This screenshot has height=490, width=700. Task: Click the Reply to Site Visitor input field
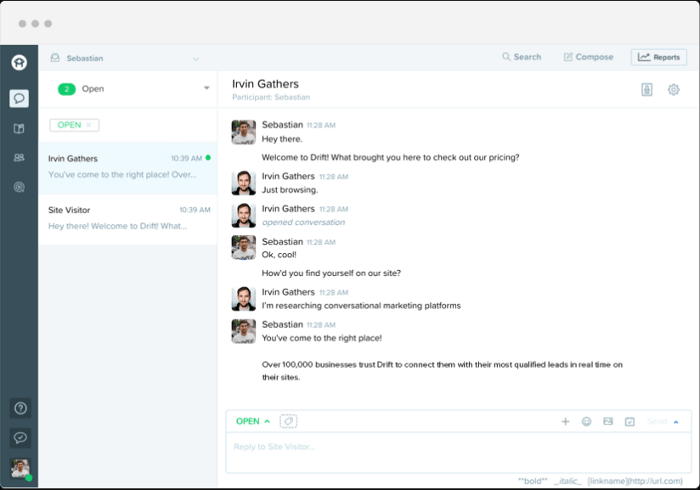point(458,453)
